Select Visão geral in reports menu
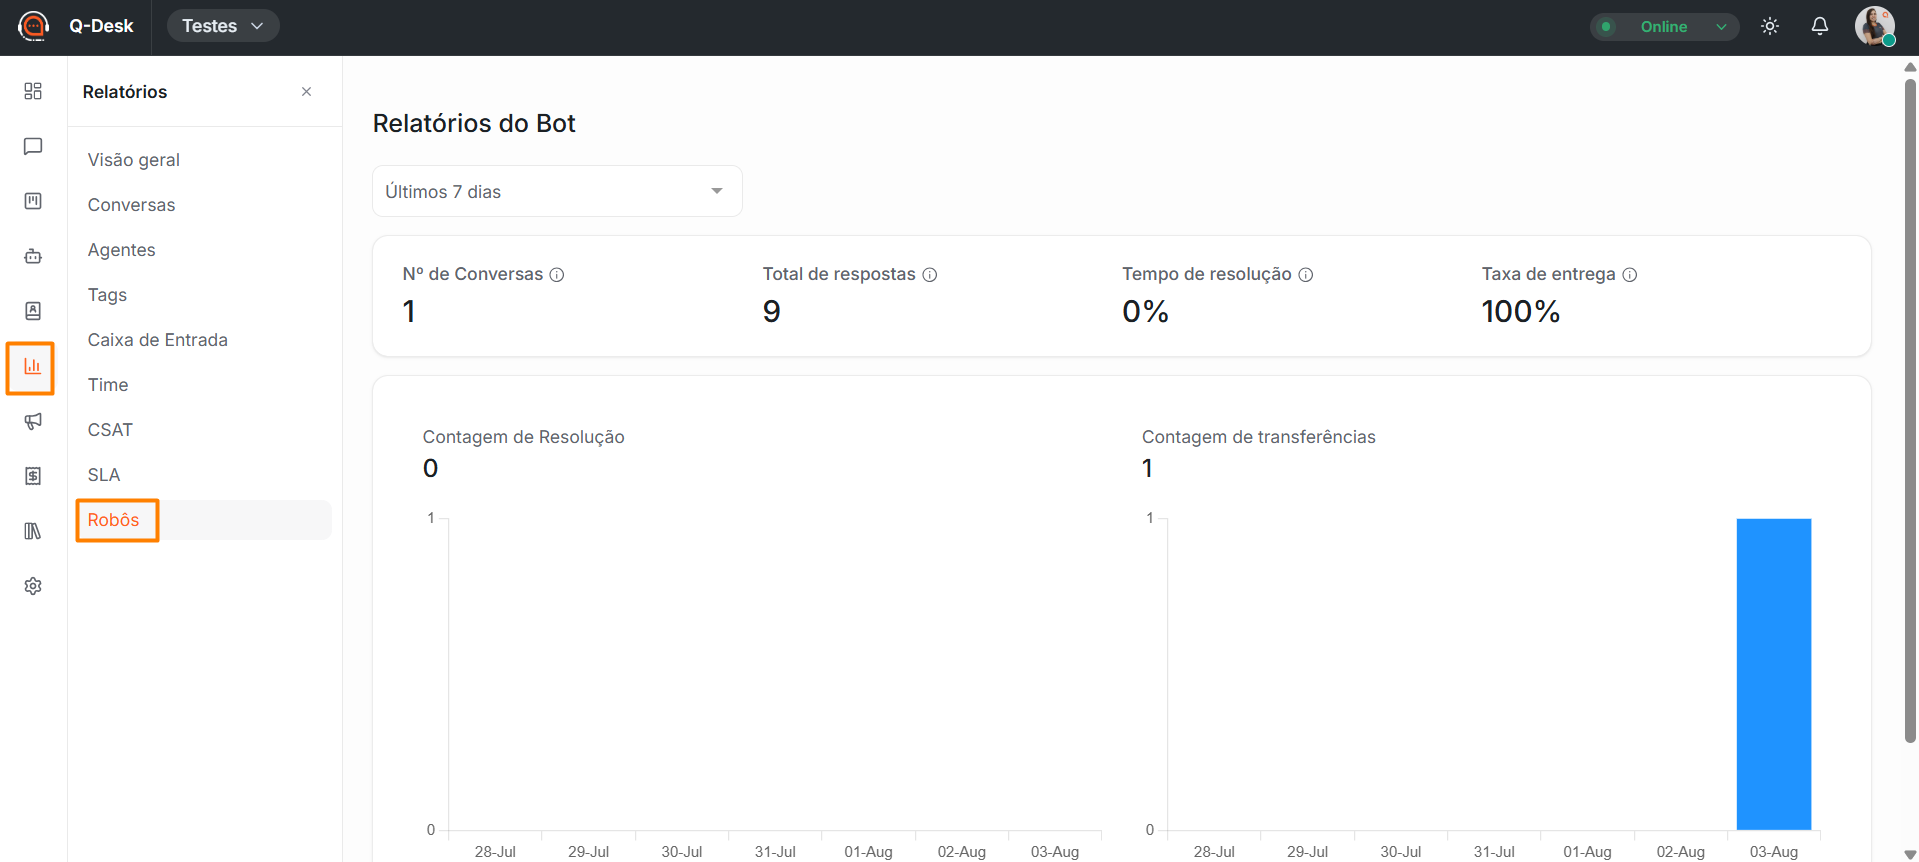 (134, 160)
